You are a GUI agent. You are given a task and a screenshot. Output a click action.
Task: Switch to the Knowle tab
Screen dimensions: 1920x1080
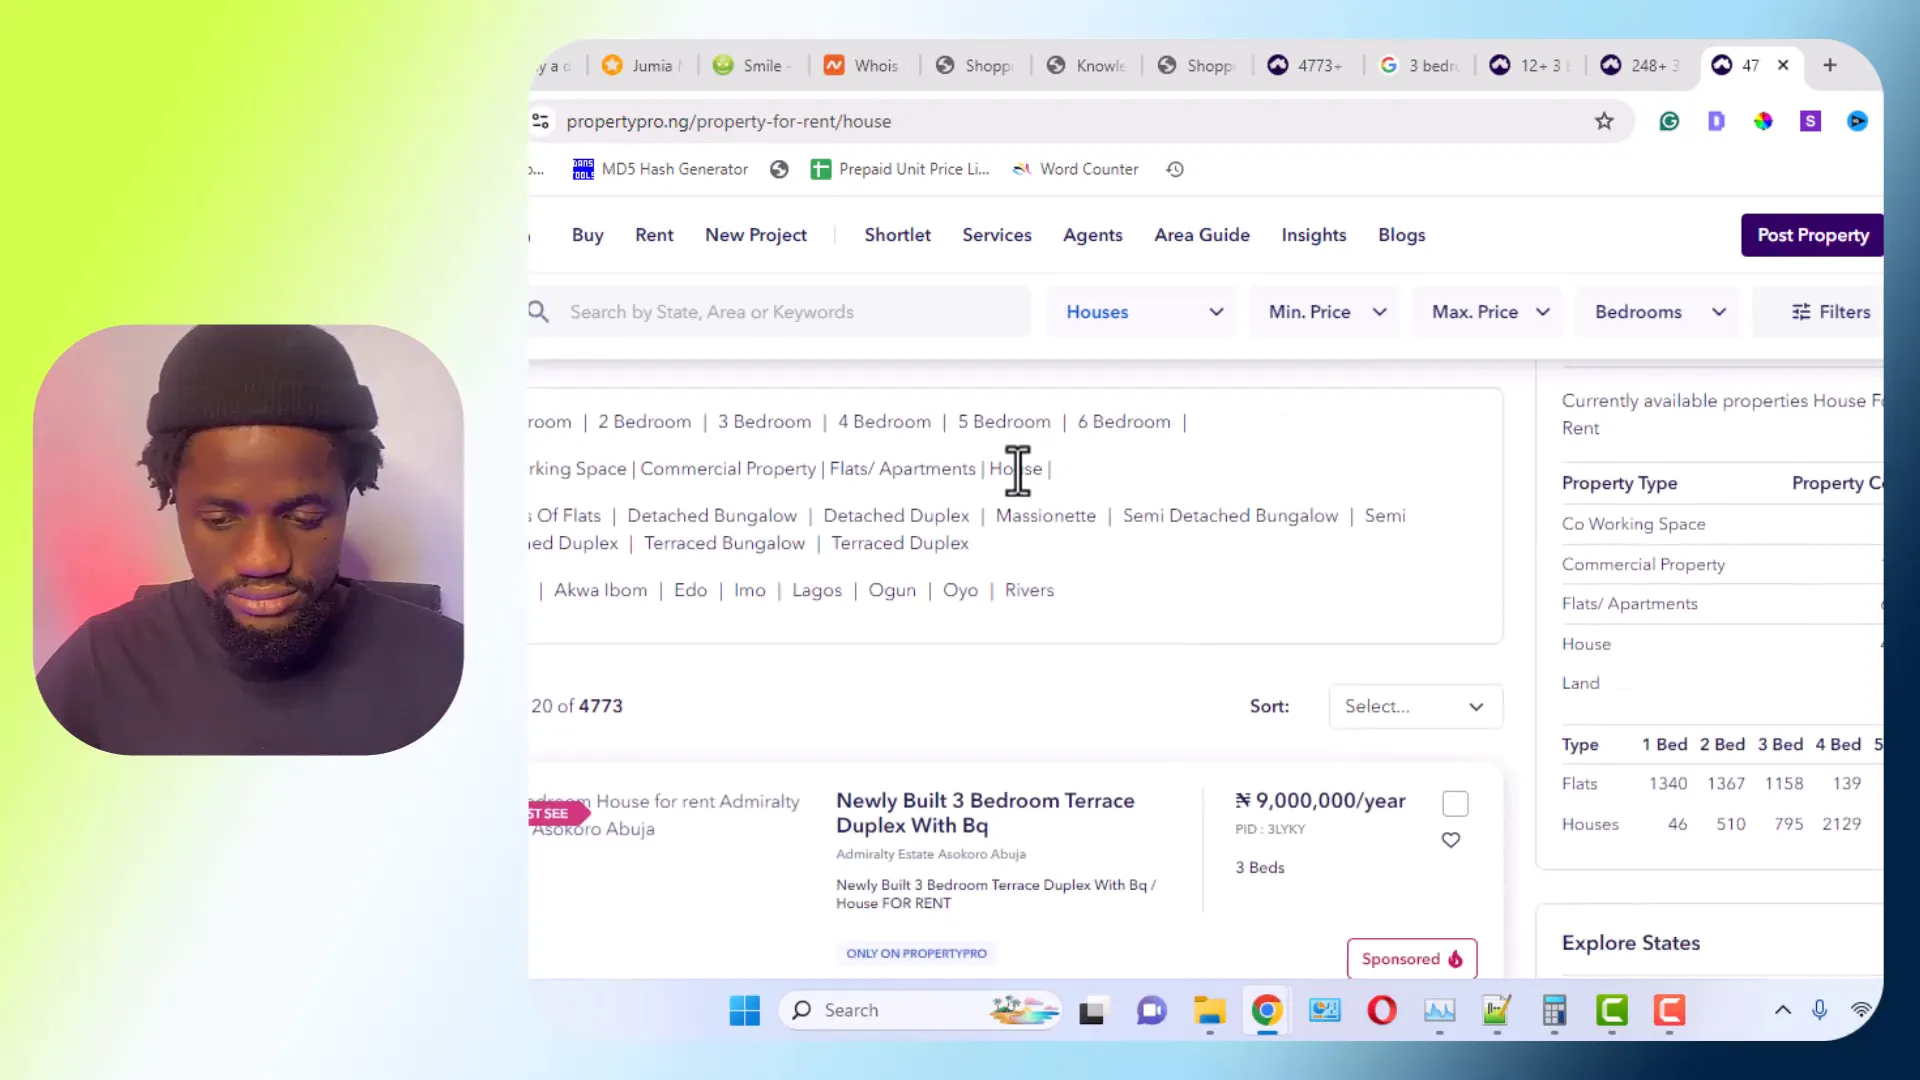[1086, 65]
